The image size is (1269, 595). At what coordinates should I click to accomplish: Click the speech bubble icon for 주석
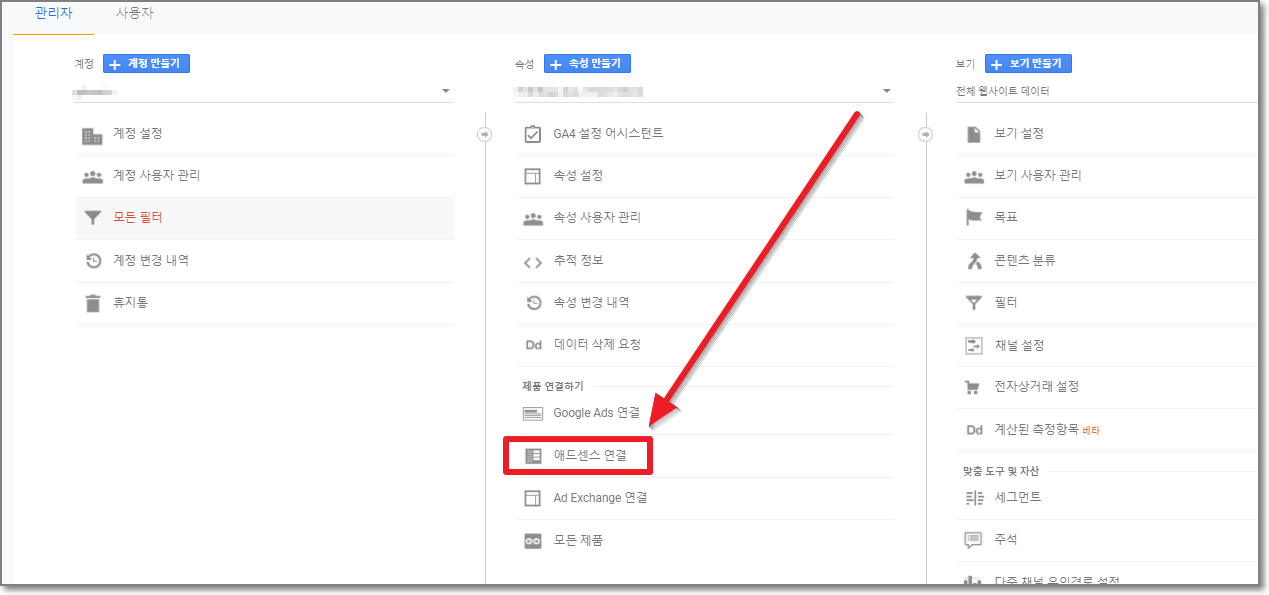click(x=974, y=540)
